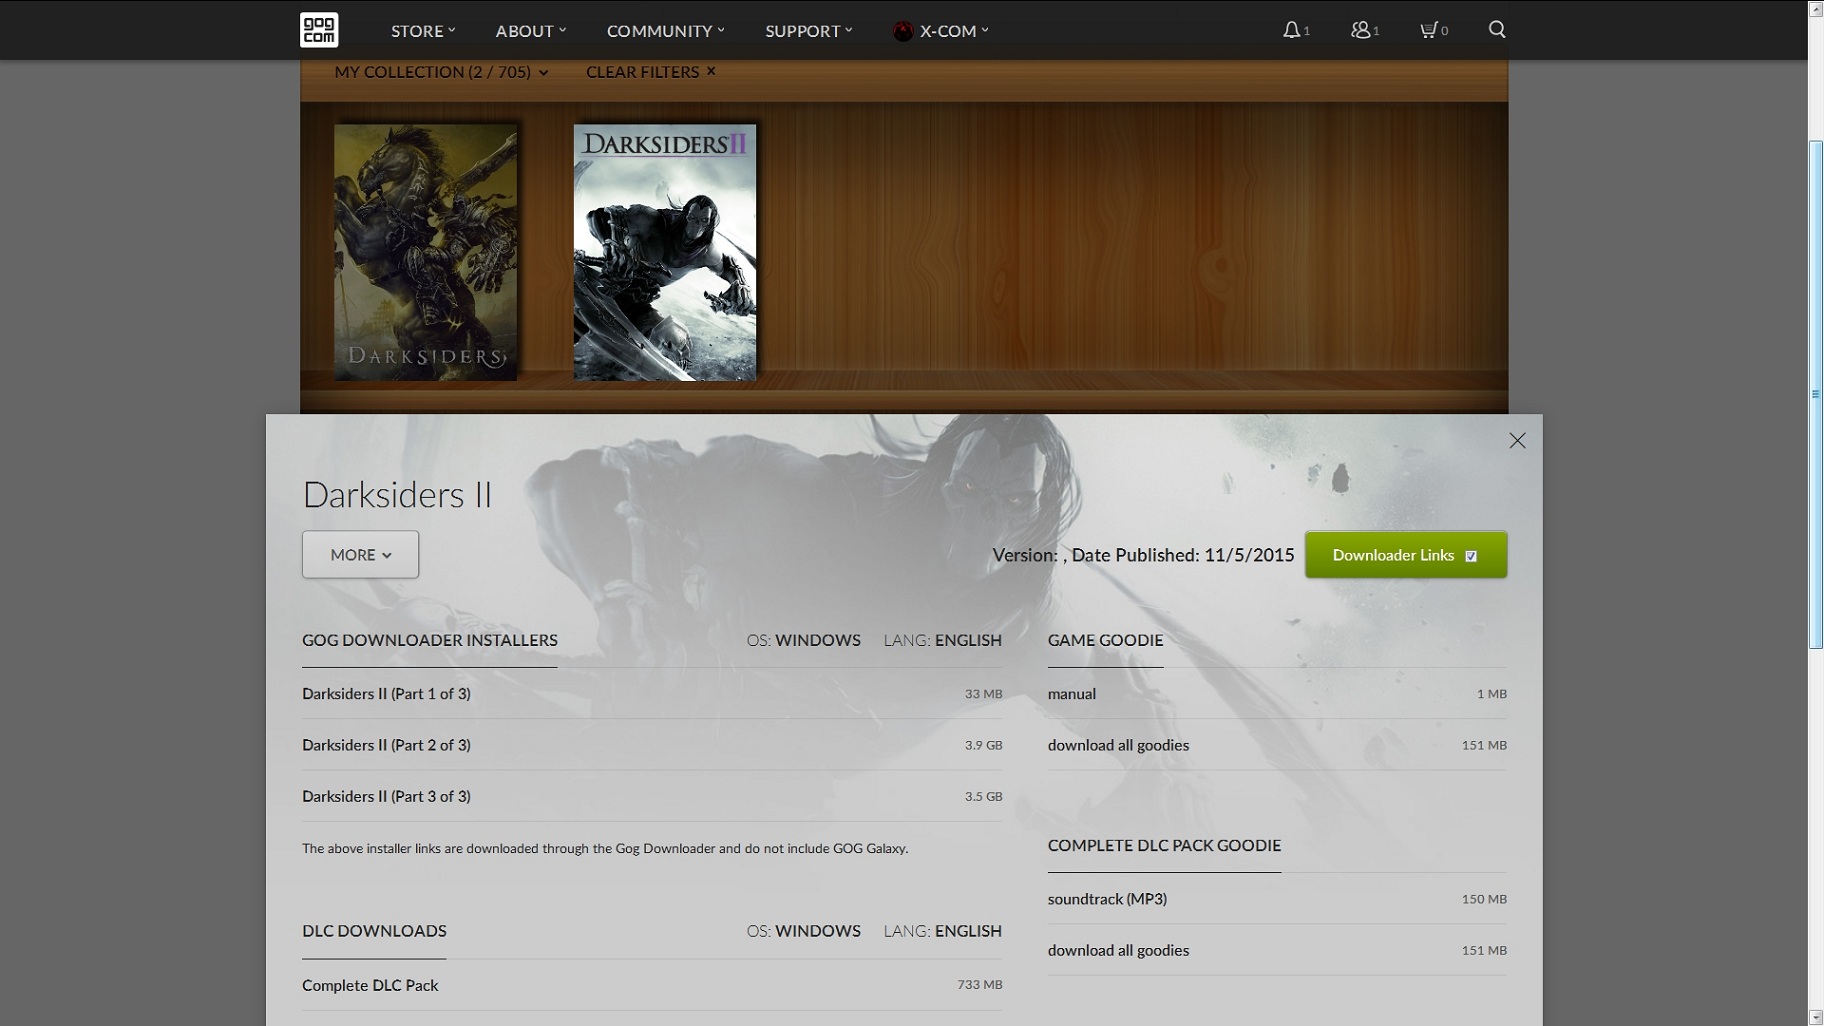Viewport: 1824px width, 1026px height.
Task: Click the X next to Clear Filters
Action: 711,71
